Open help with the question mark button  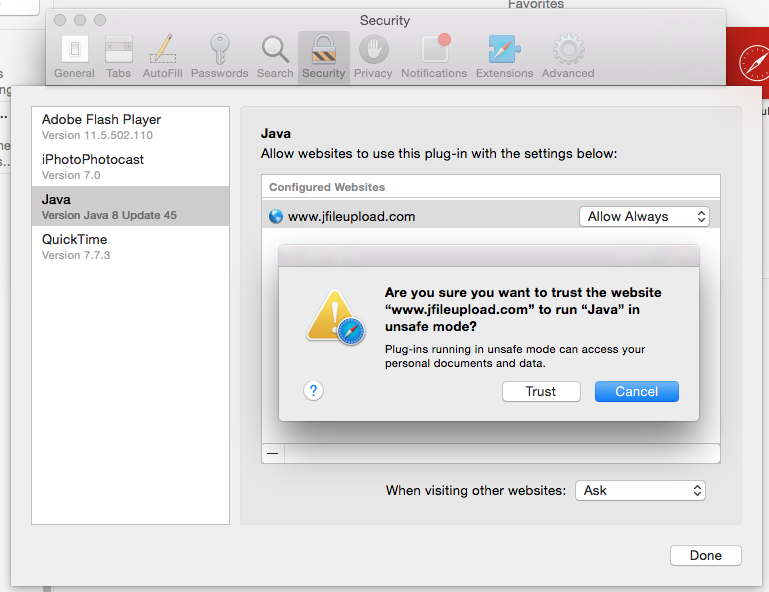tap(313, 391)
